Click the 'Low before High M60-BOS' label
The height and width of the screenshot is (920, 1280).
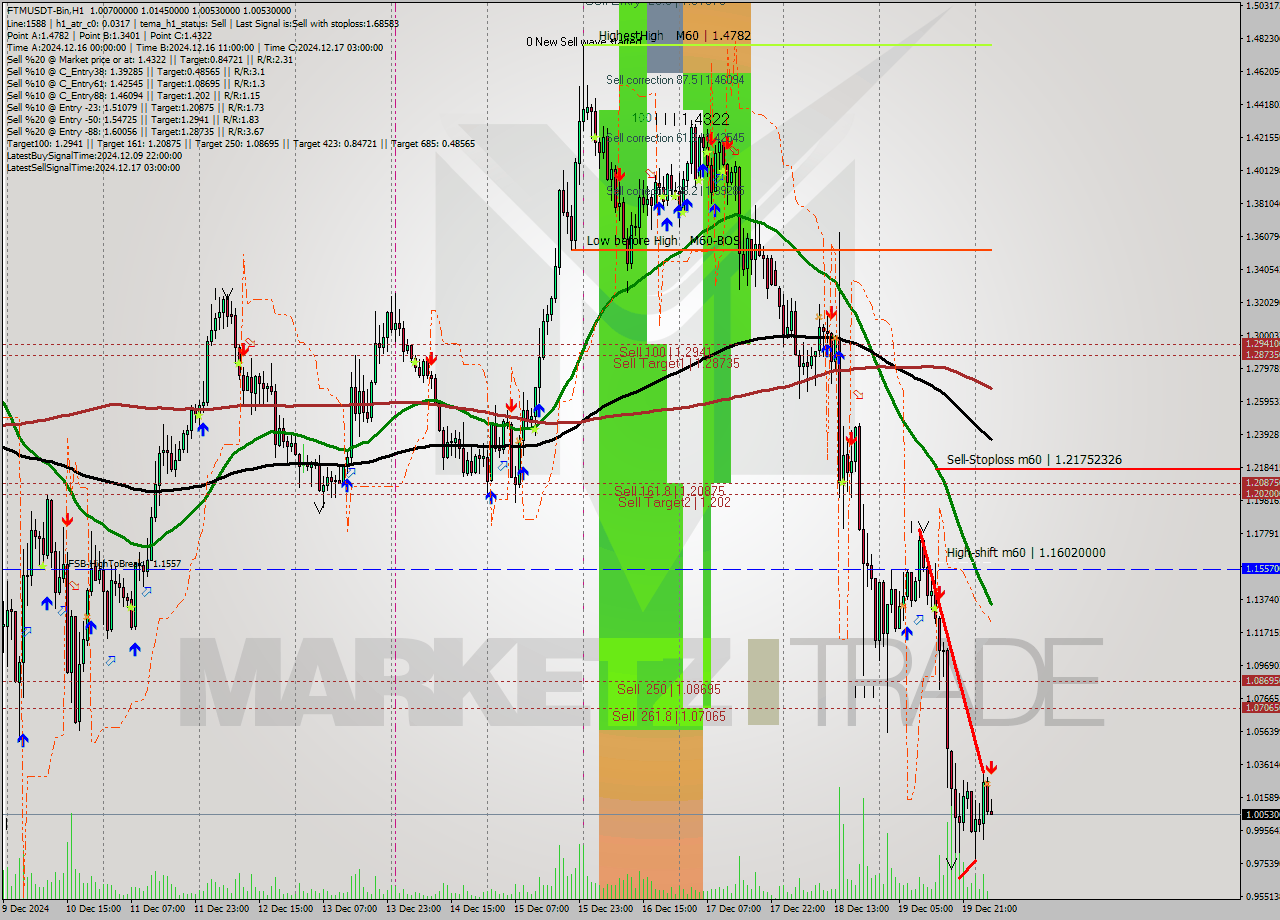click(x=663, y=240)
